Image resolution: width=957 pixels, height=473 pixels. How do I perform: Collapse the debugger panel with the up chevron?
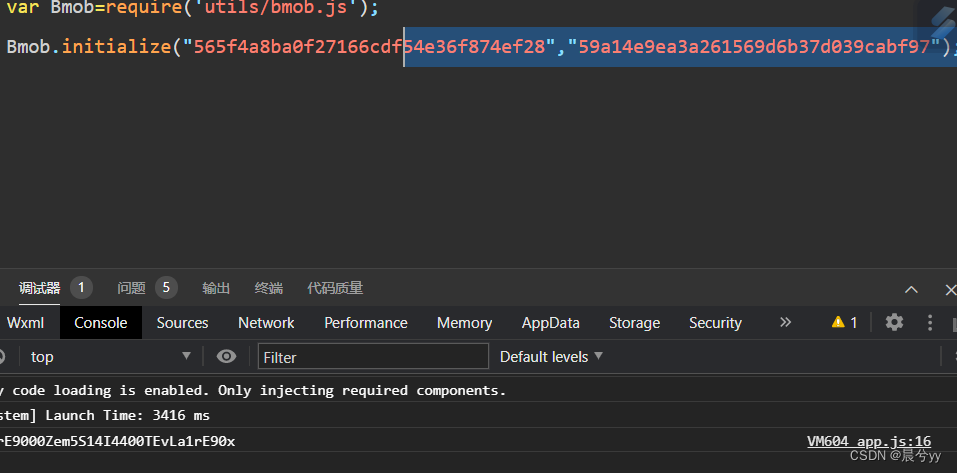coord(911,289)
